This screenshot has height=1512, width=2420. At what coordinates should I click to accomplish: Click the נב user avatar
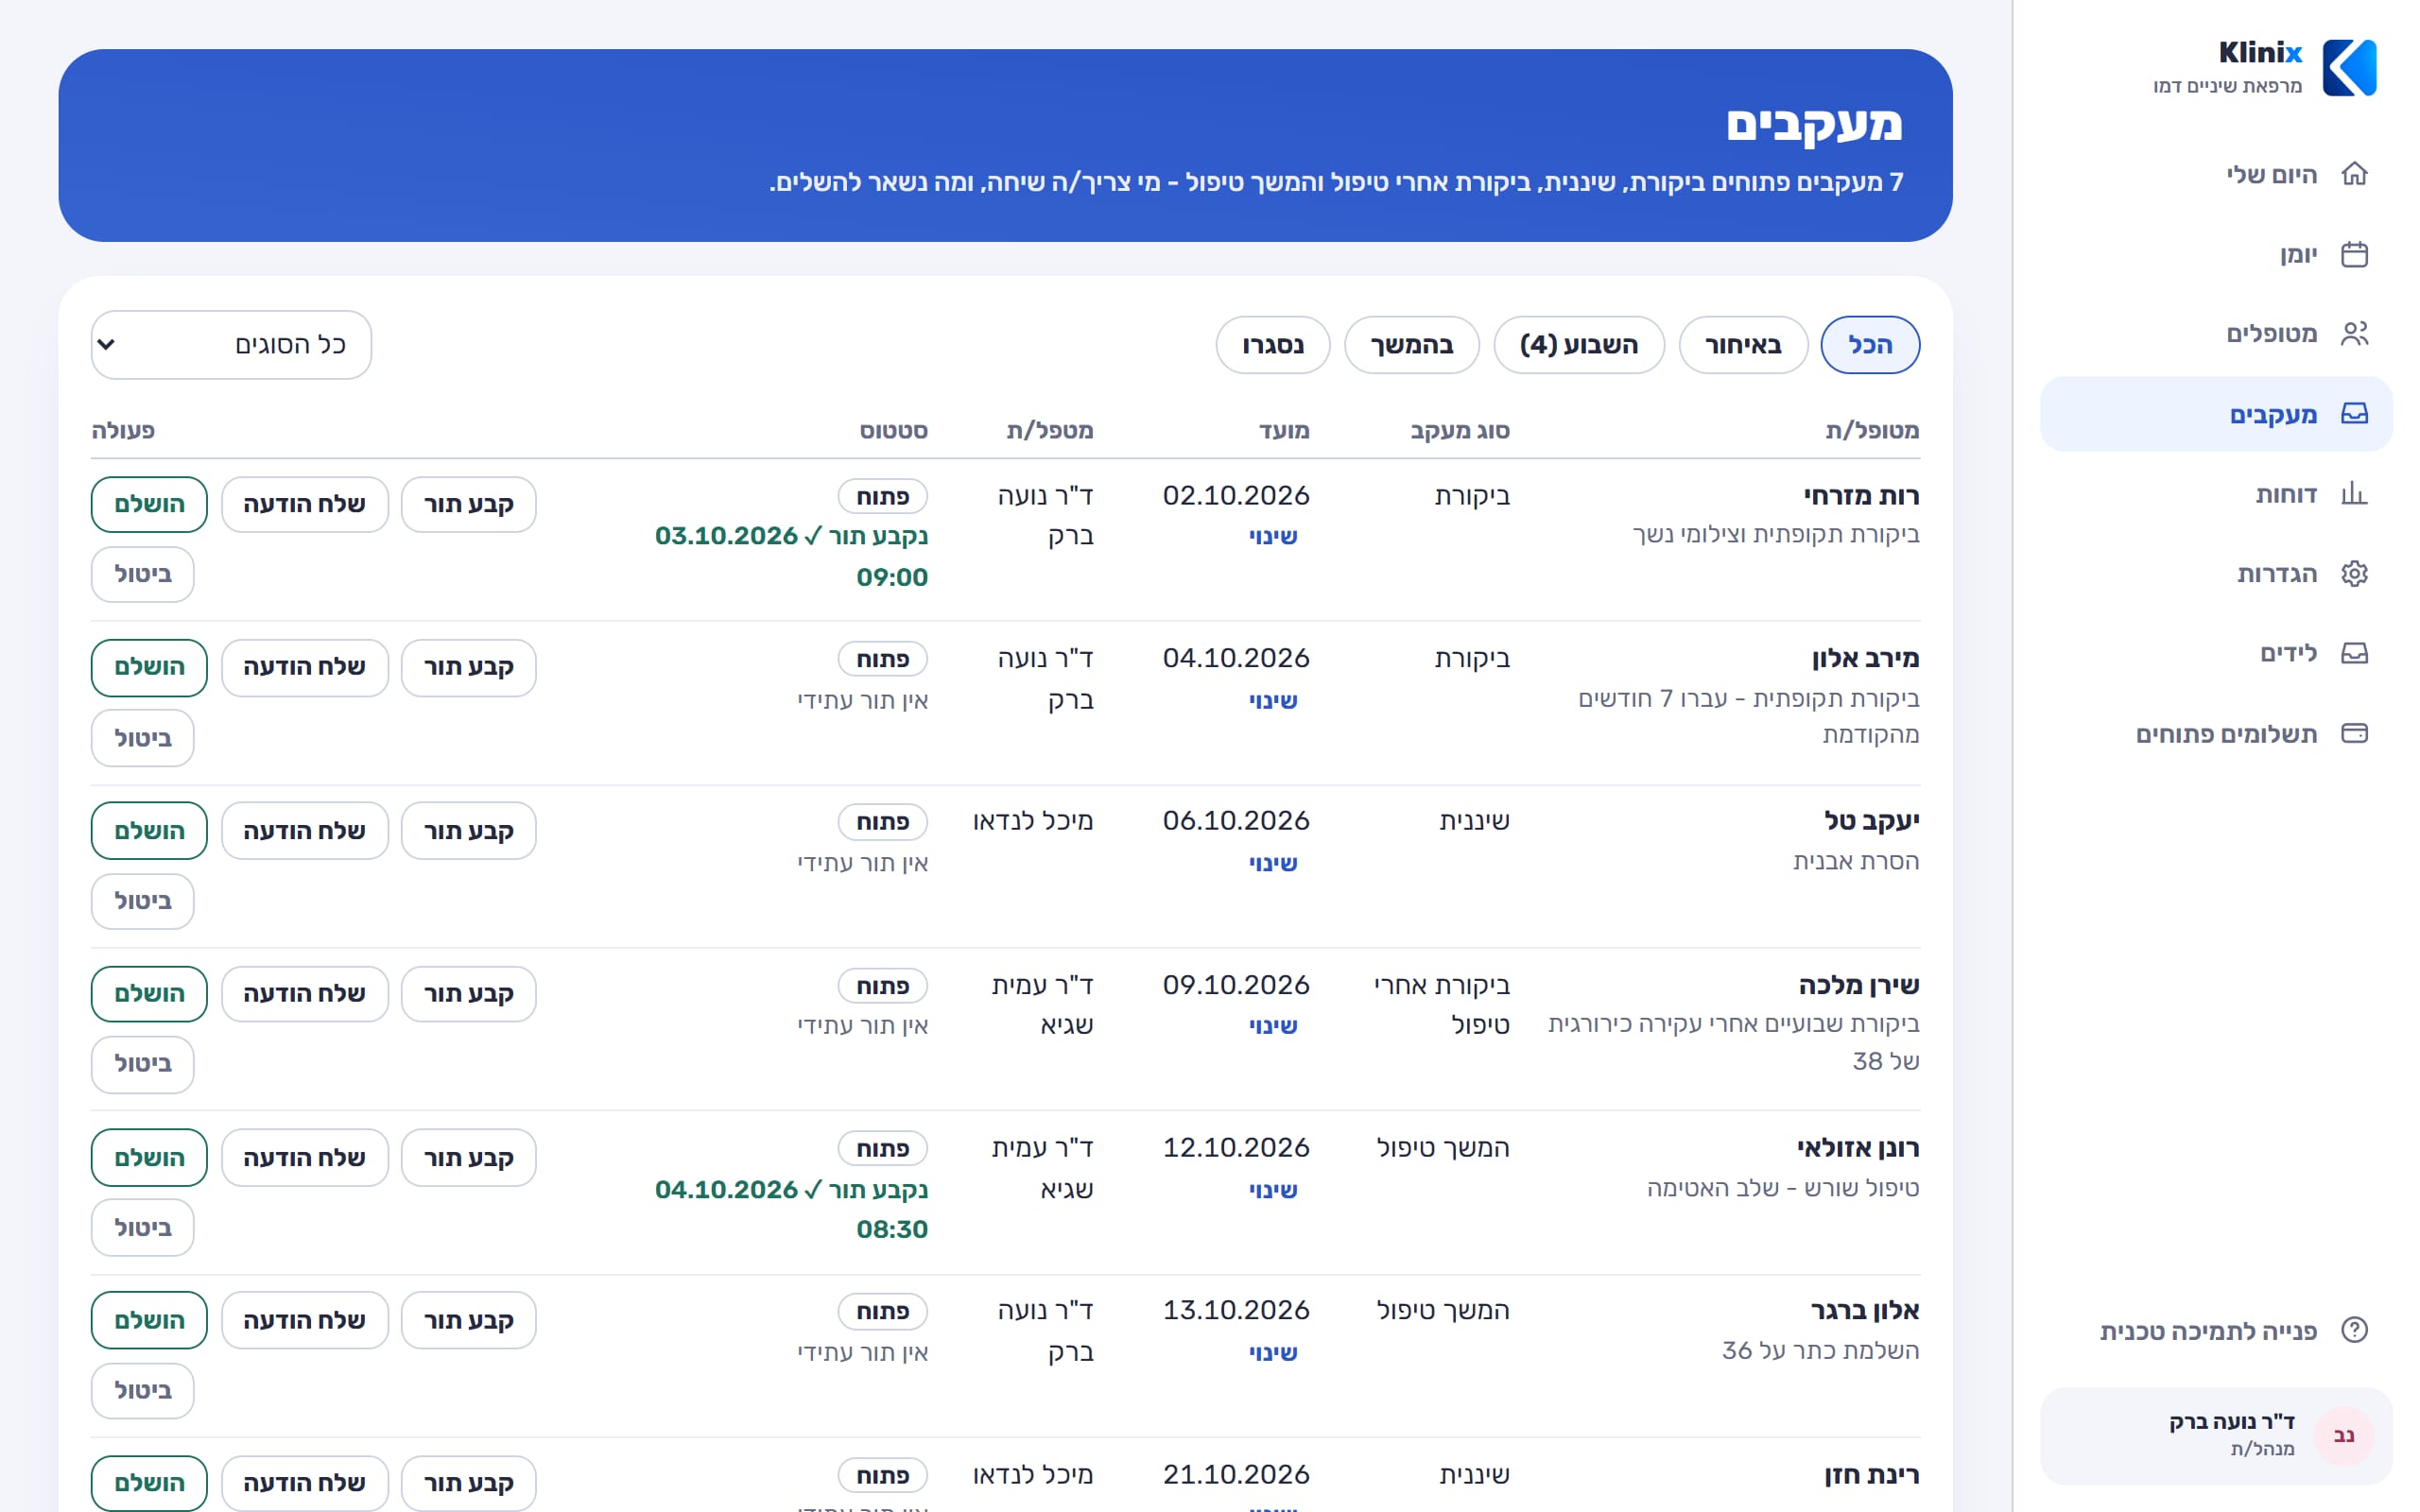(2344, 1436)
